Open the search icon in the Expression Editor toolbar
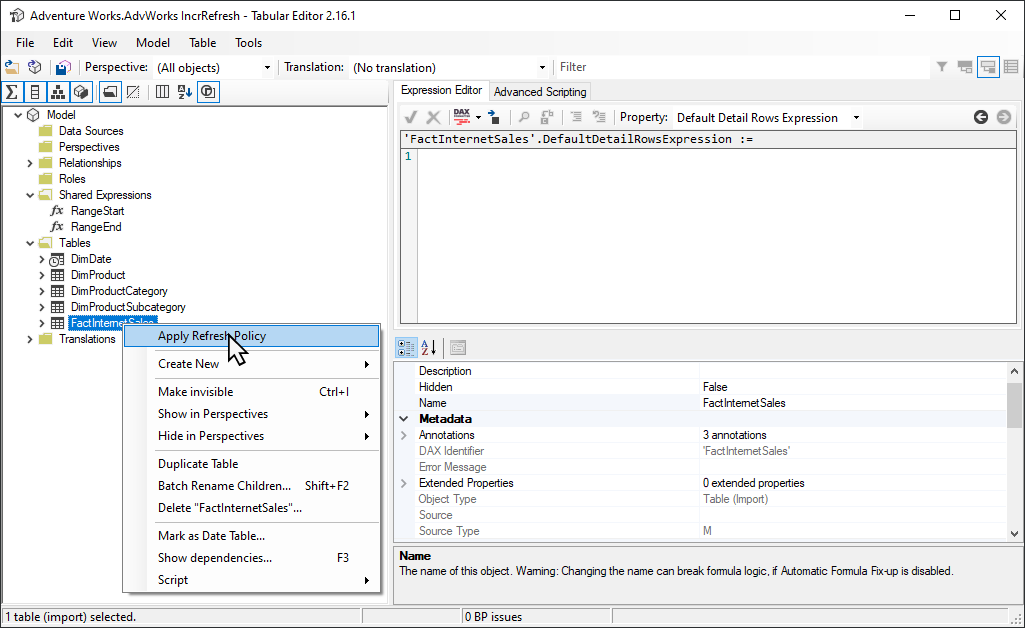This screenshot has height=628, width=1025. 524,117
